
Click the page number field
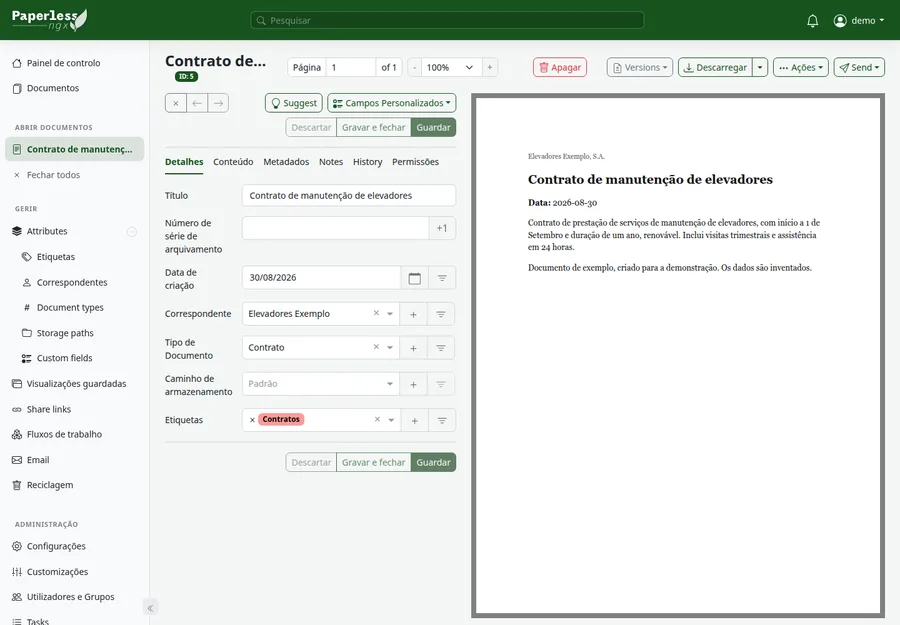tap(350, 68)
